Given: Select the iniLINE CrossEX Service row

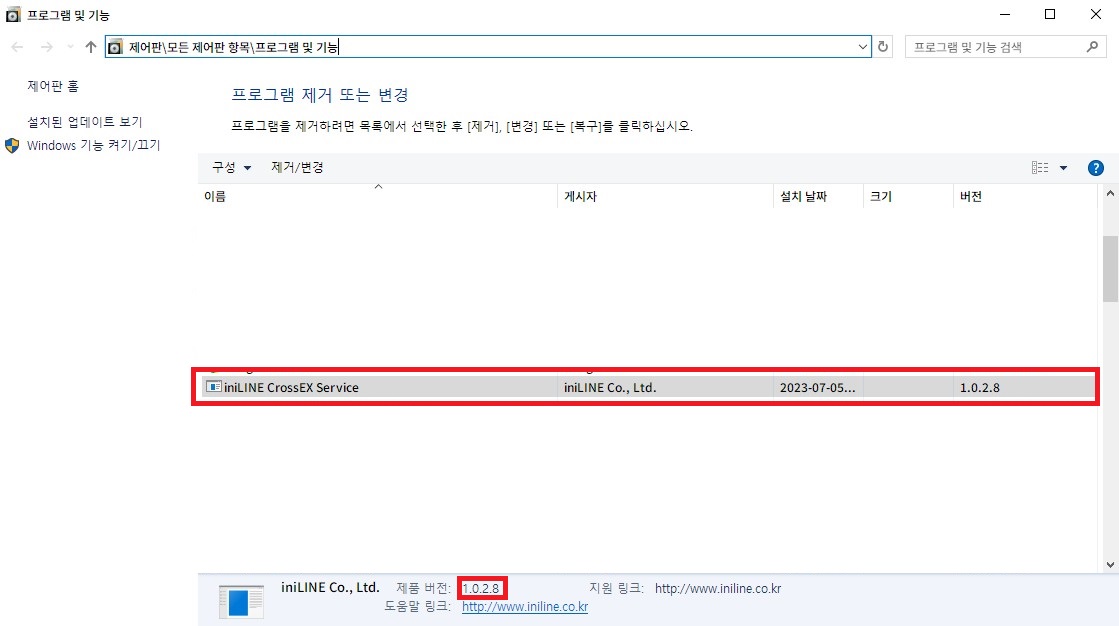Looking at the screenshot, I should (647, 388).
